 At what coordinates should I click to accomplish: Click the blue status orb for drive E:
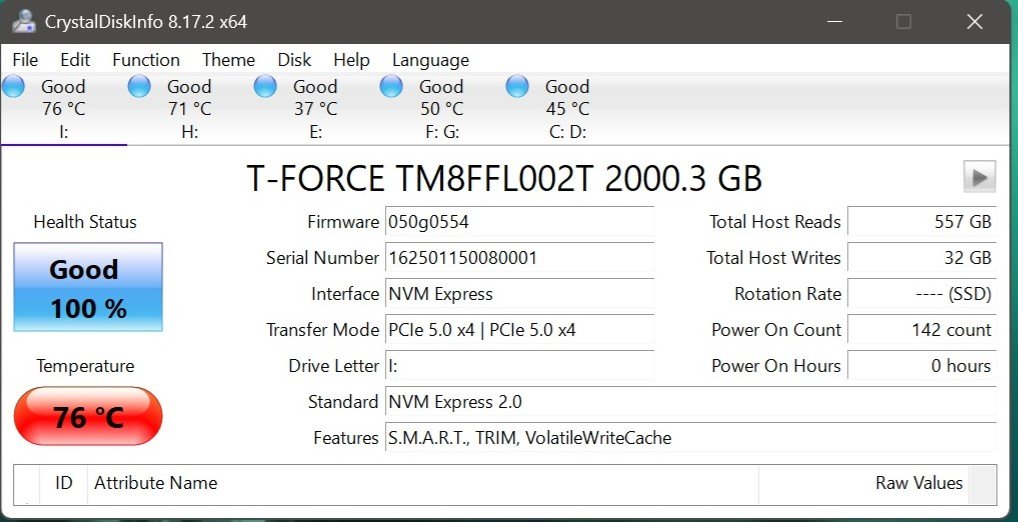(x=265, y=86)
